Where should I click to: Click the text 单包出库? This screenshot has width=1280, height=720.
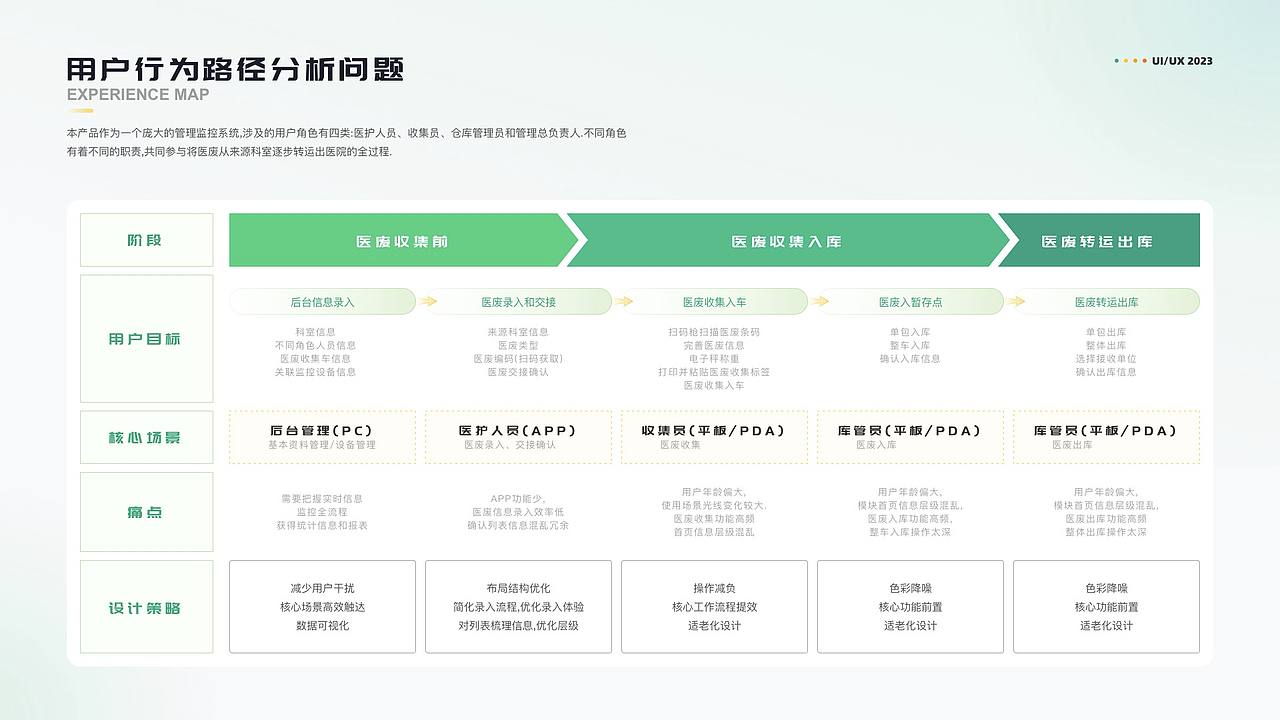(1106, 332)
